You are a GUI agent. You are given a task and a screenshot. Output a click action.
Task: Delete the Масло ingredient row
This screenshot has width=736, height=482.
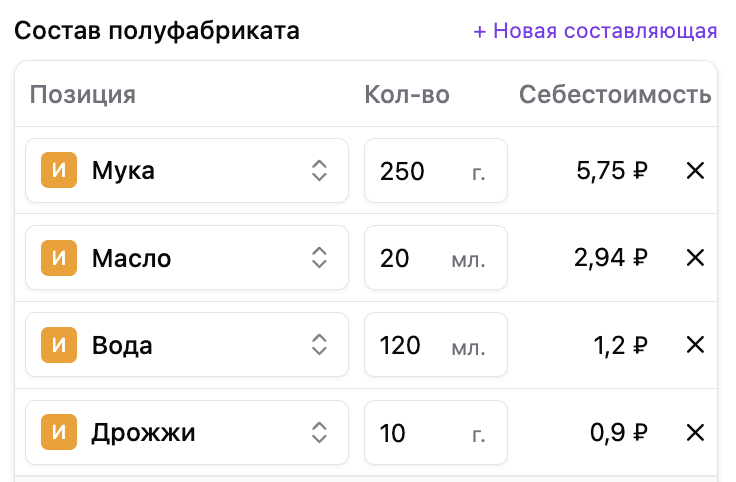[695, 258]
